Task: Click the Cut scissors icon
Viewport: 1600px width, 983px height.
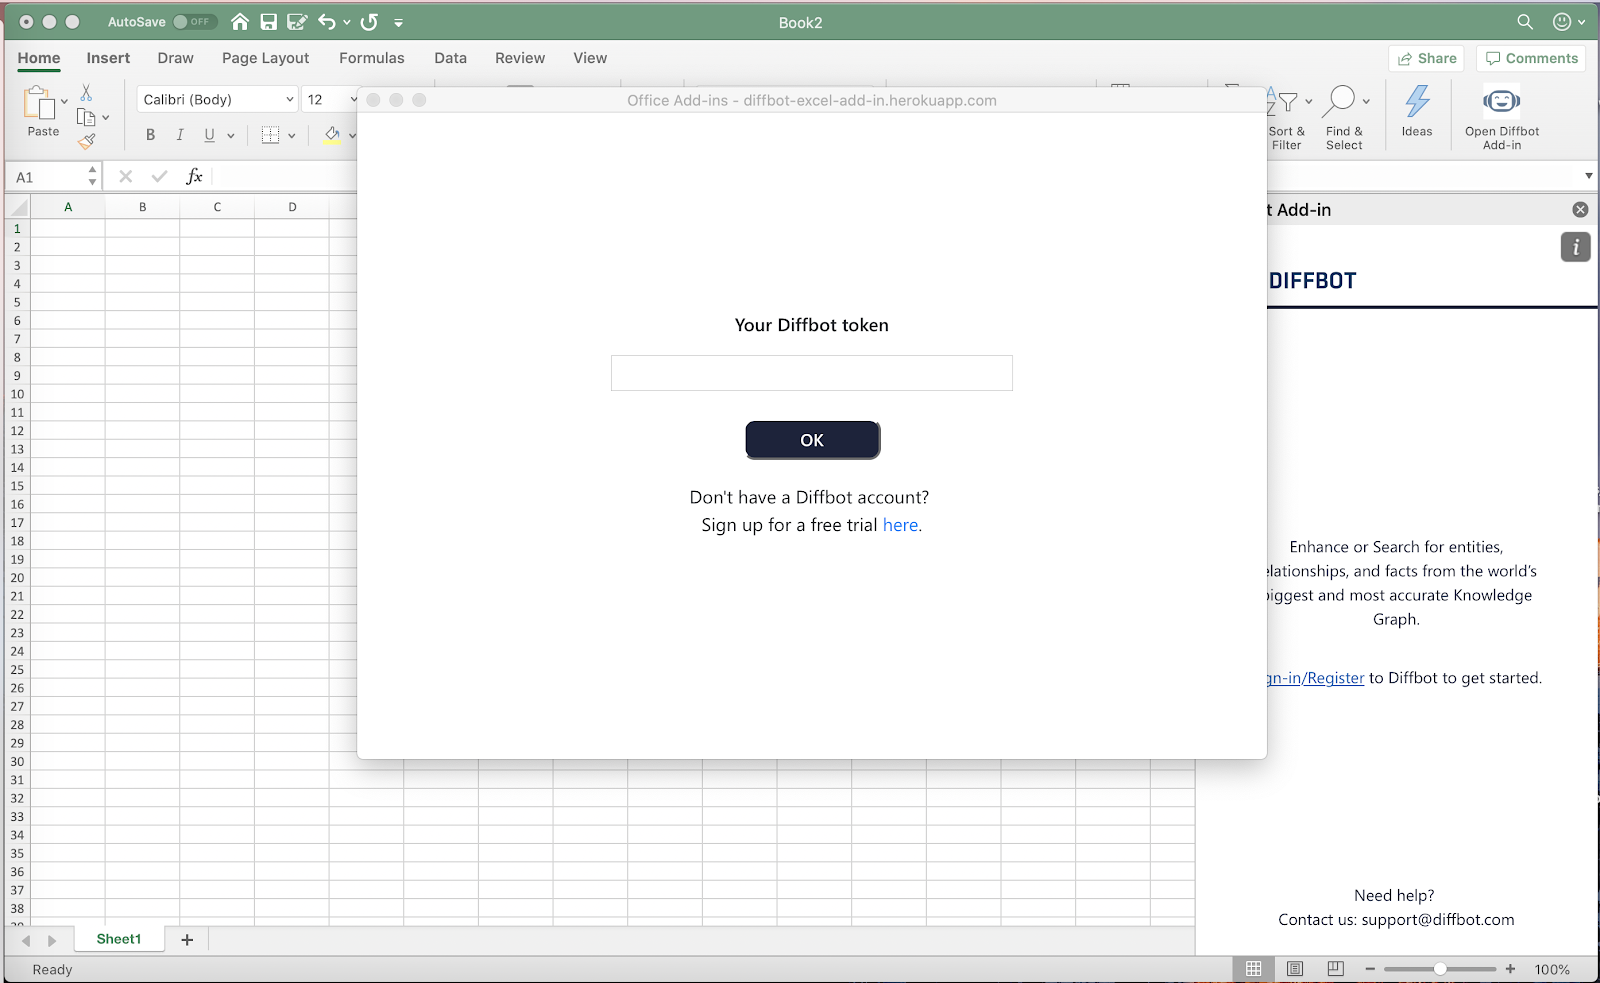Action: point(86,92)
